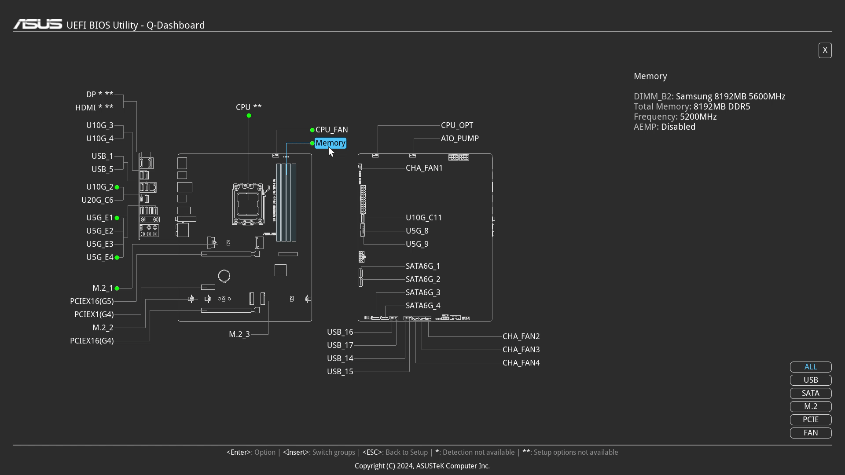The height and width of the screenshot is (475, 845).
Task: Click the U10G_C11 port label
Action: click(x=424, y=218)
